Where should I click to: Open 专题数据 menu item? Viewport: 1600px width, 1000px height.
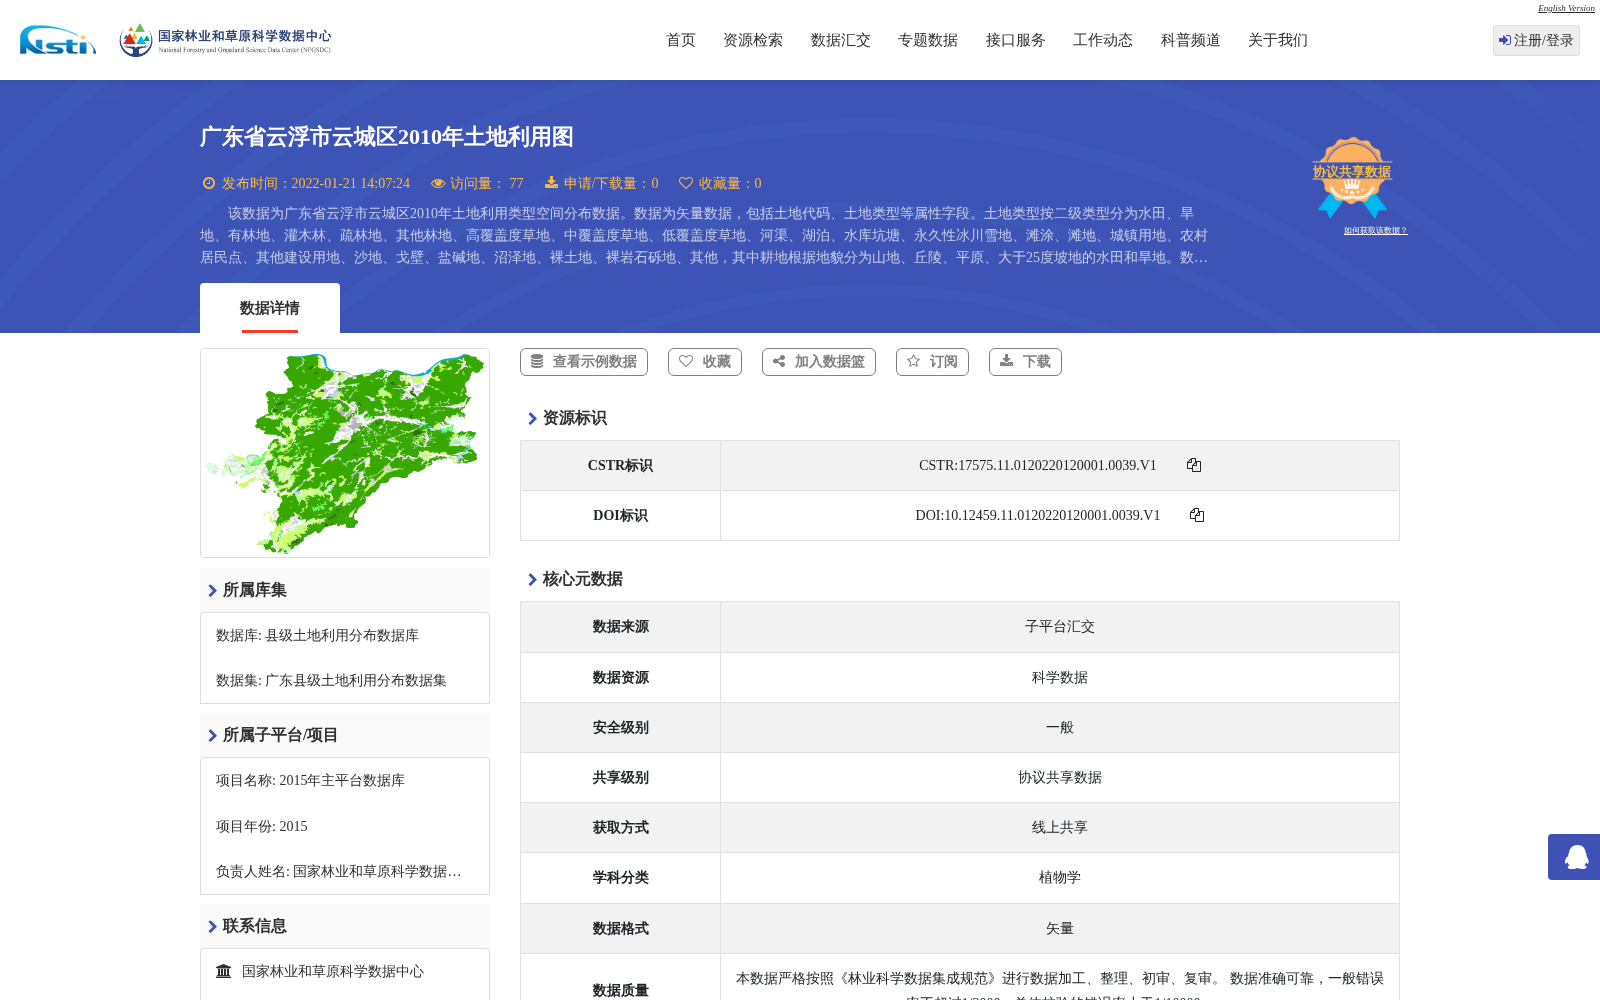(928, 40)
